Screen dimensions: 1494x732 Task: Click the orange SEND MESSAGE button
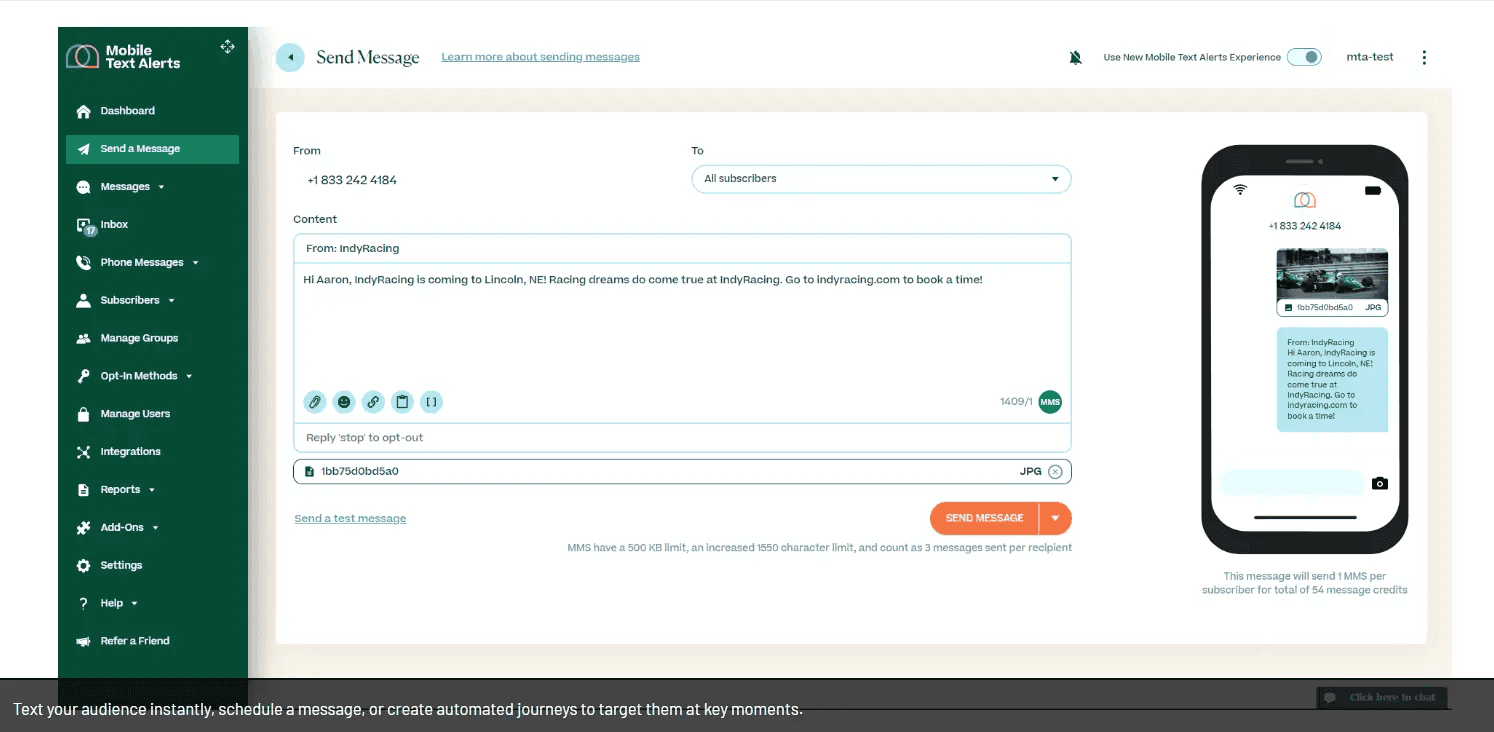pos(985,518)
